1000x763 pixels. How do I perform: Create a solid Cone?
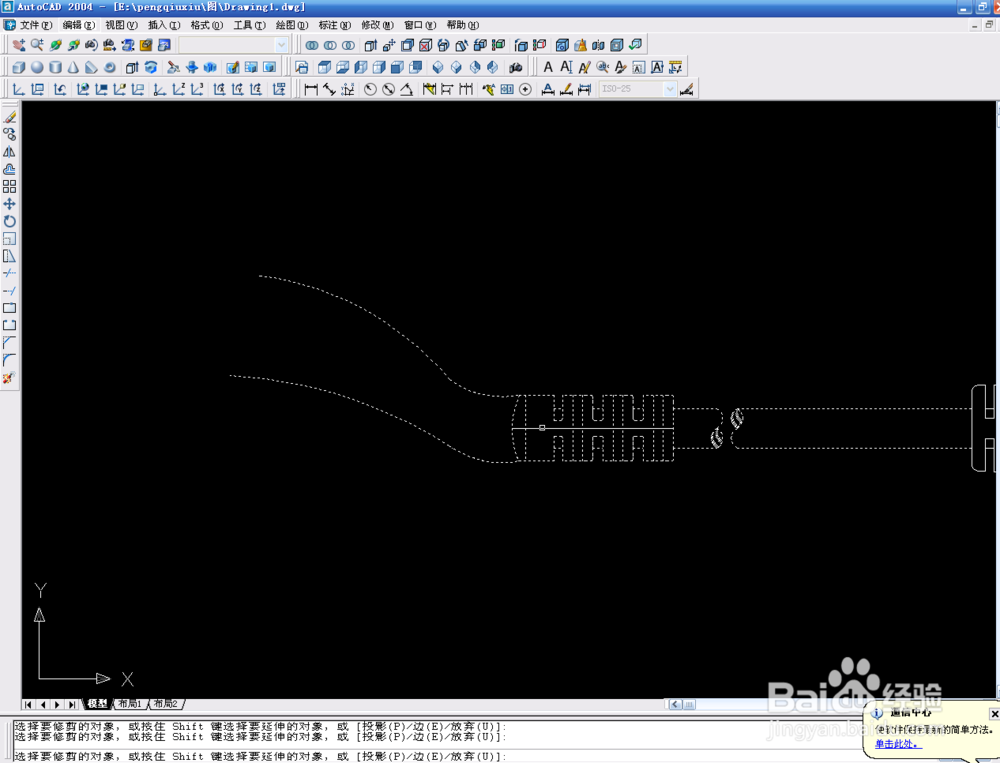point(73,67)
